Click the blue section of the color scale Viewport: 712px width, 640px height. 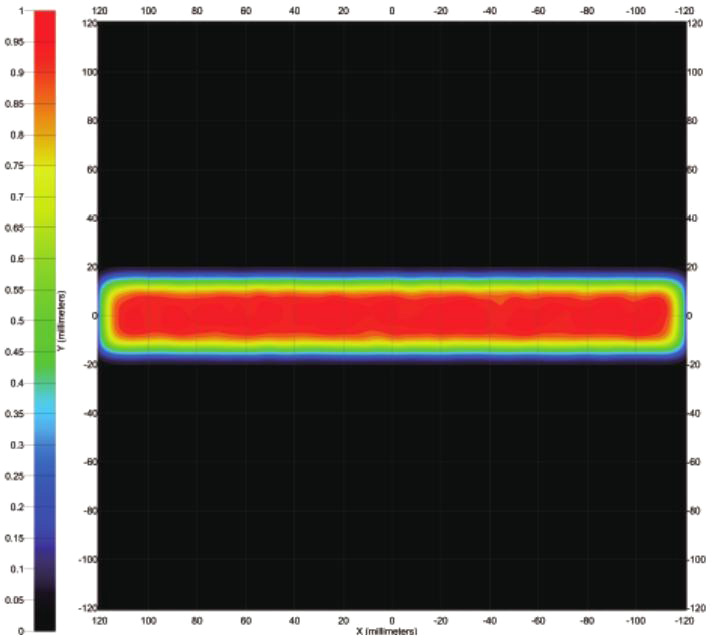click(43, 480)
